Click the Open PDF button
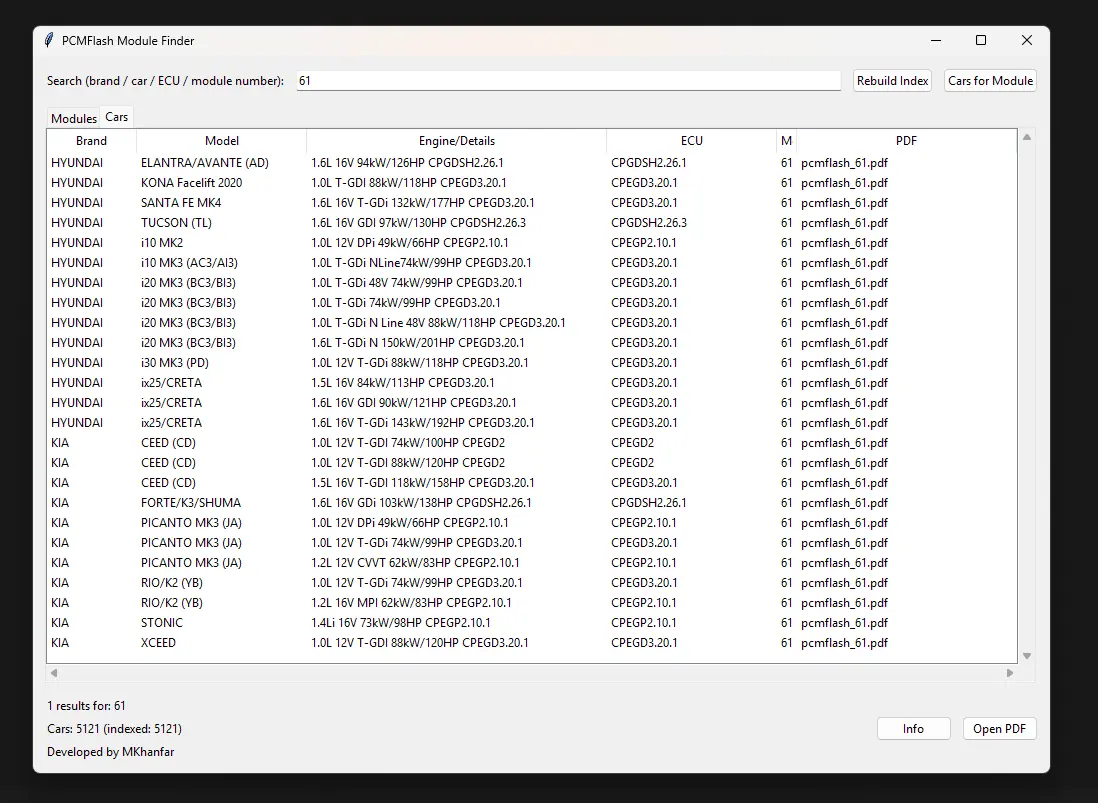 999,728
